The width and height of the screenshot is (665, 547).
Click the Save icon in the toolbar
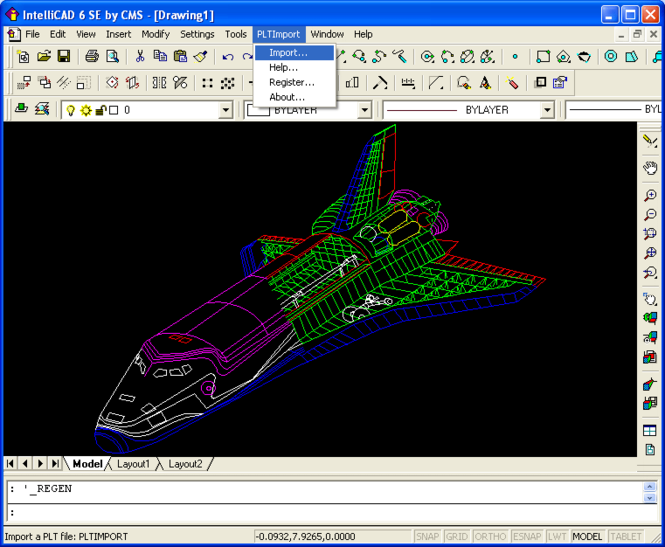click(x=63, y=57)
